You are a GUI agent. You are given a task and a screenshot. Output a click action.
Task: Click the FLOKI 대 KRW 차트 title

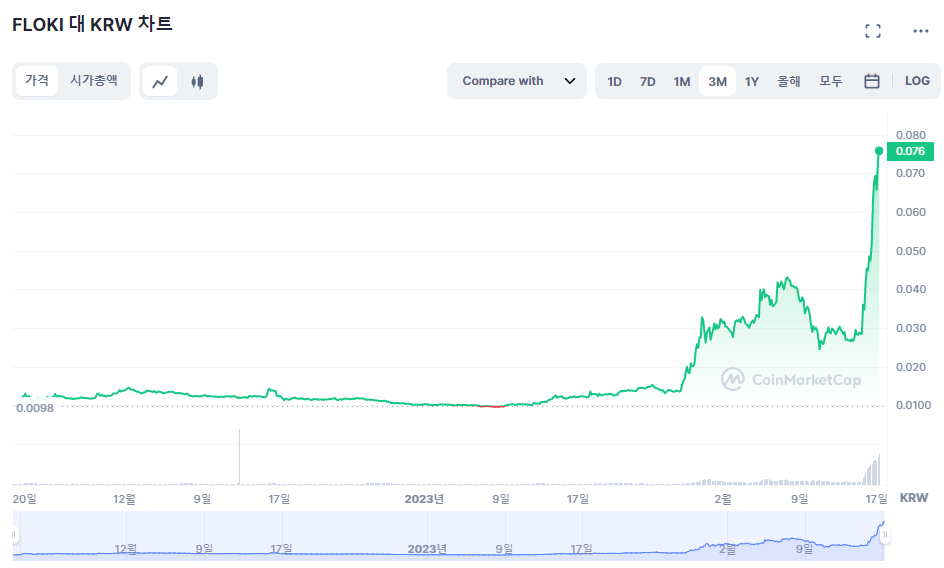pos(92,24)
